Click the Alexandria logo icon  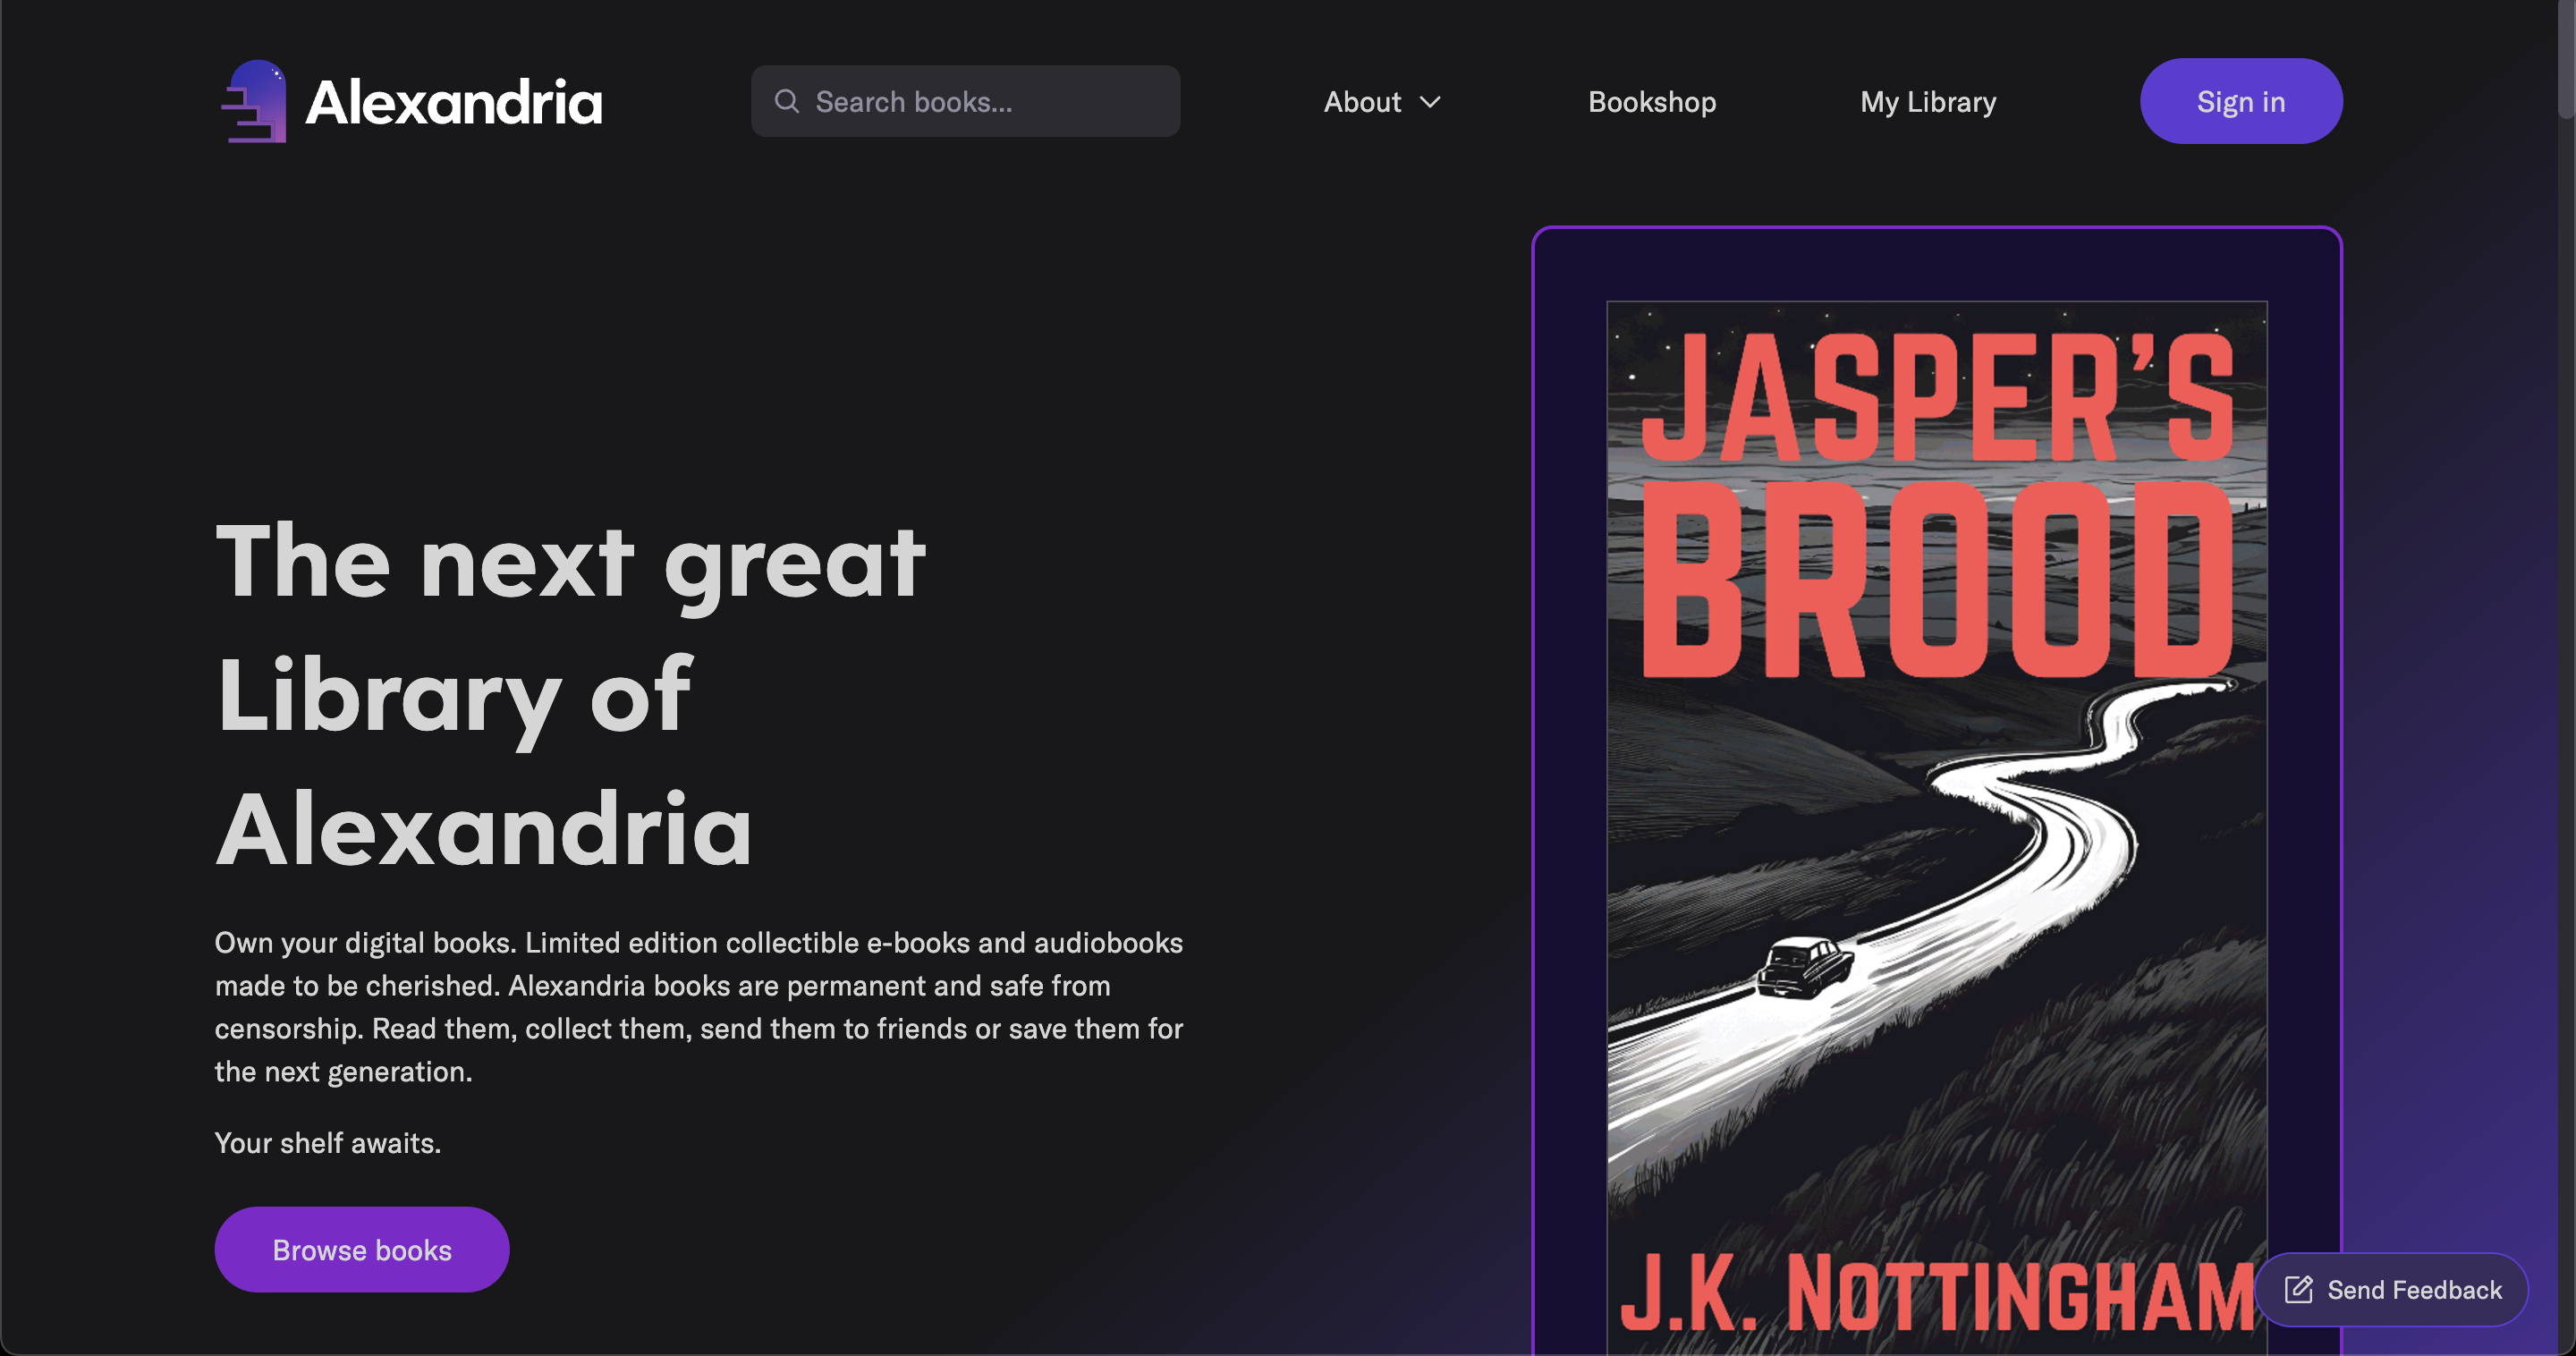coord(254,101)
